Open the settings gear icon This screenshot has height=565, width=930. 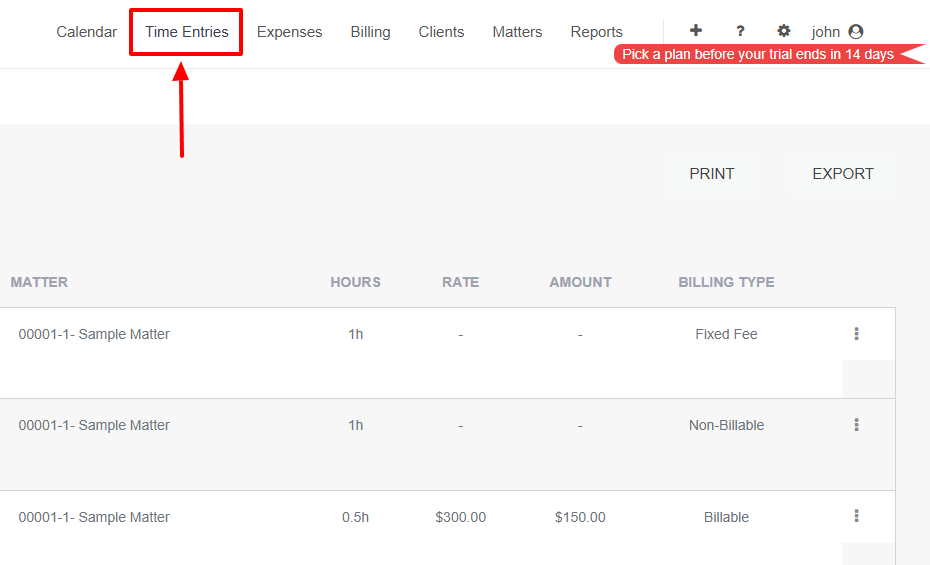[784, 31]
